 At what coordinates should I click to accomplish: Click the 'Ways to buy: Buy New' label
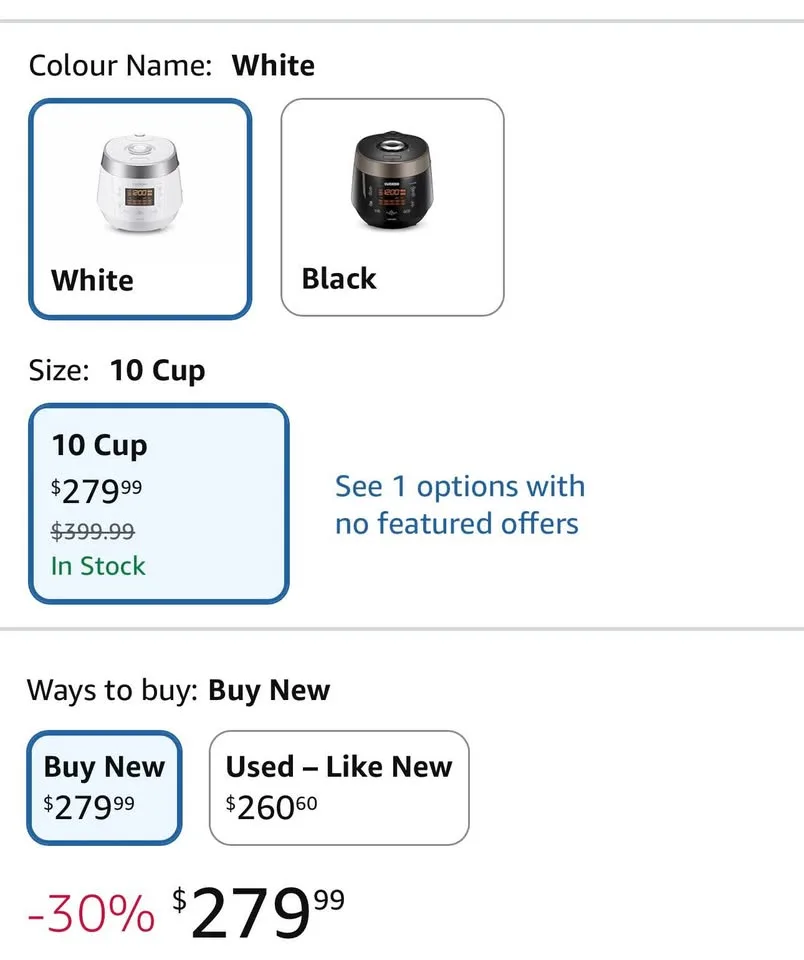tap(178, 690)
